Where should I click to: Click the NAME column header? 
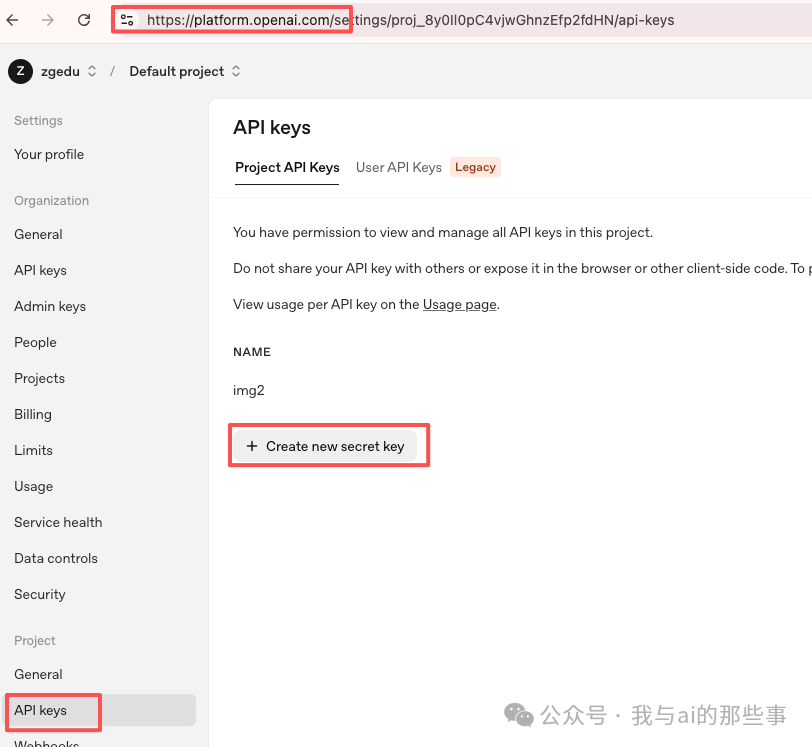click(252, 352)
